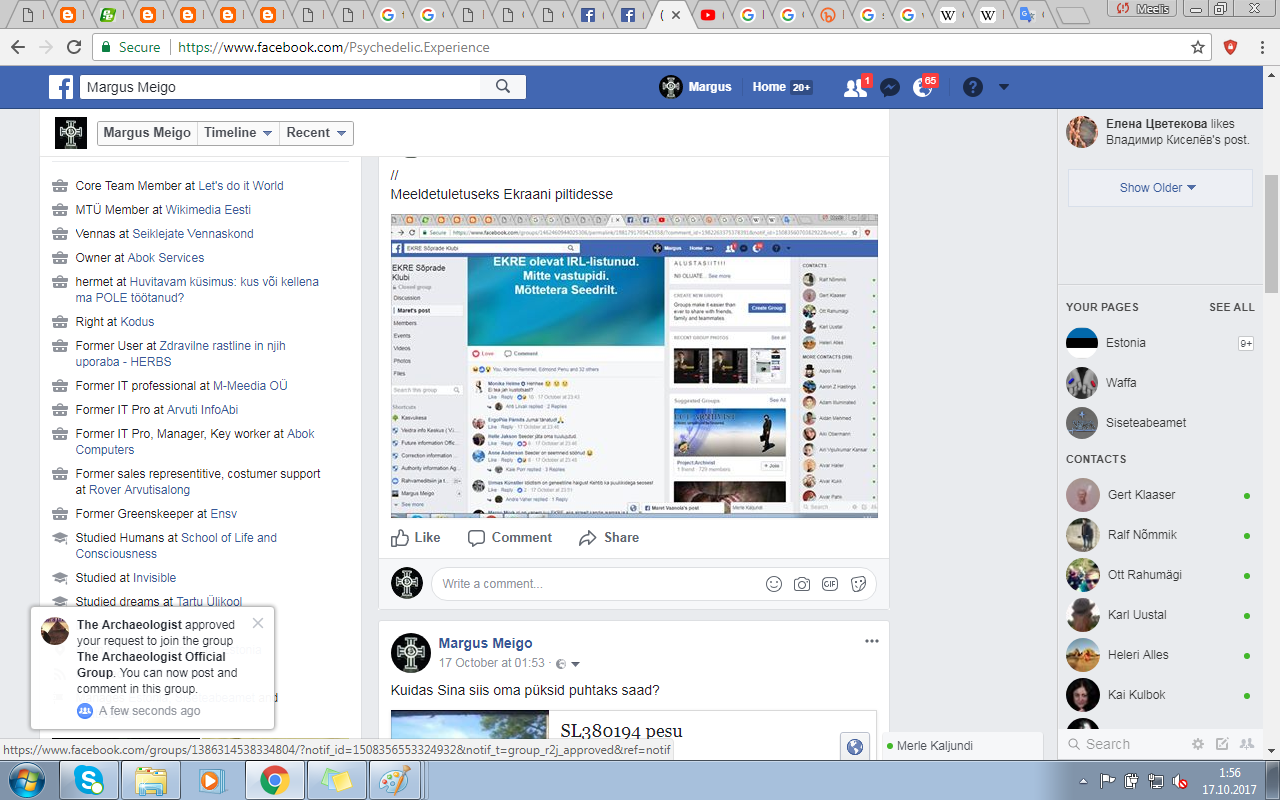Viewport: 1280px width, 800px height.
Task: Expand the account menu arrow in header
Action: pos(1004,87)
